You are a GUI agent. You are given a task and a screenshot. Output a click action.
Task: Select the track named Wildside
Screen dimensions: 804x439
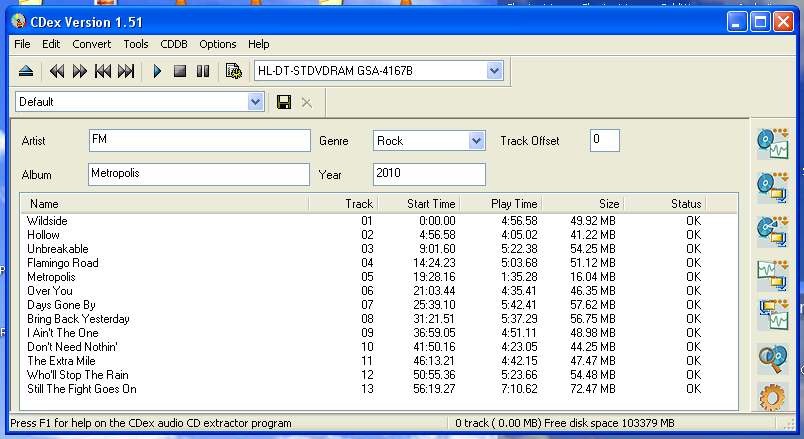point(47,221)
